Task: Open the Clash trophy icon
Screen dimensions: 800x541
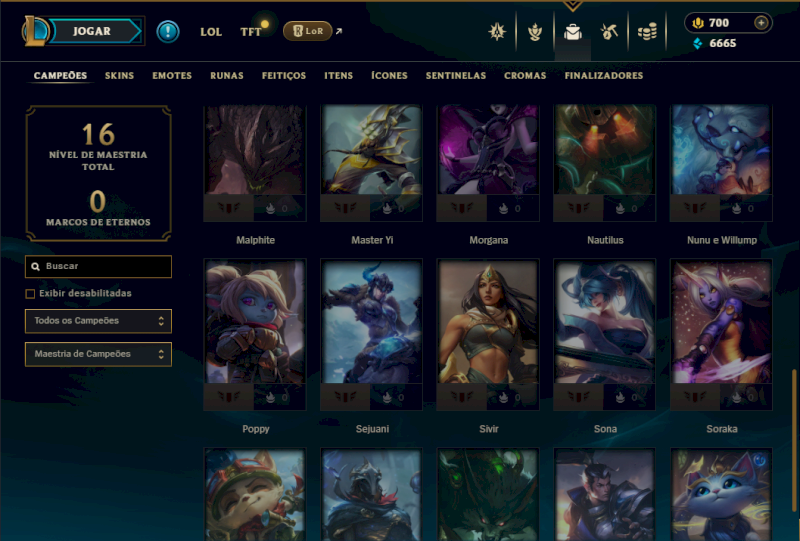Action: pyautogui.click(x=535, y=32)
